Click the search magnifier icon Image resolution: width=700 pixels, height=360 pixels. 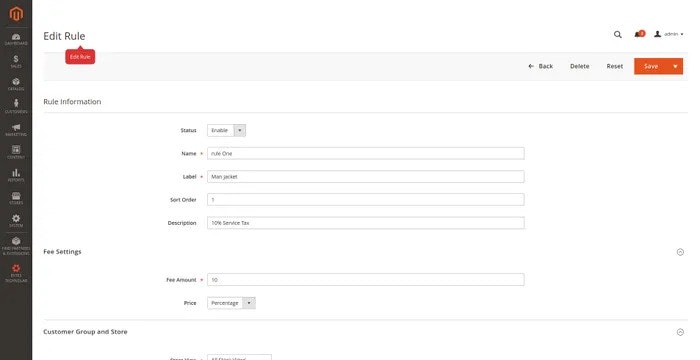617,34
